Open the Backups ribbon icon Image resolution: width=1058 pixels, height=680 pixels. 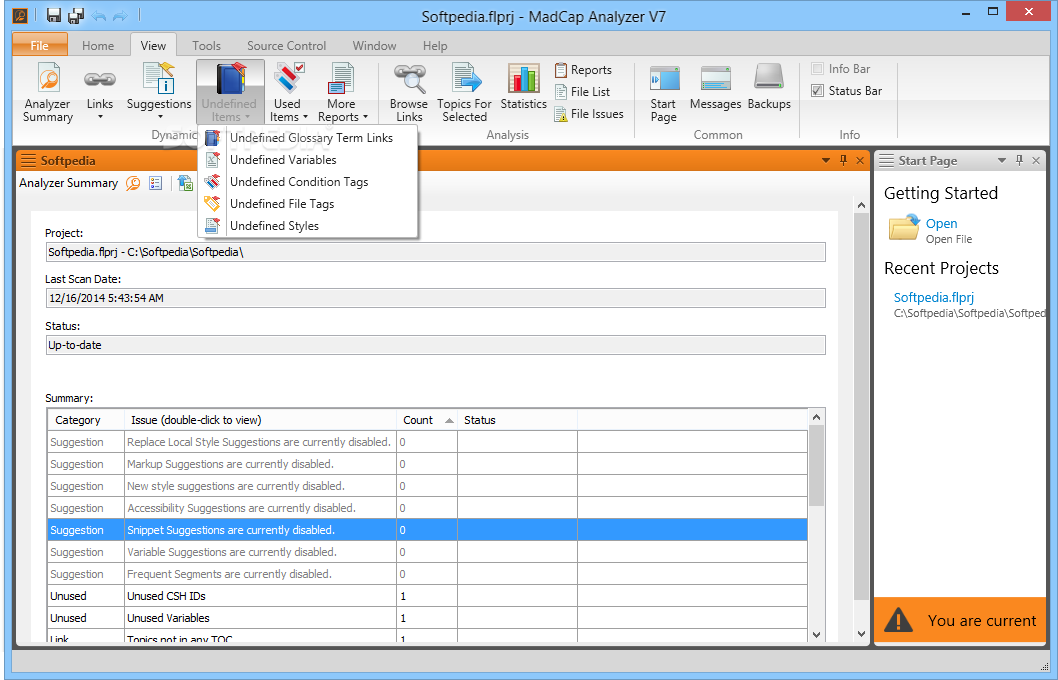(x=769, y=86)
